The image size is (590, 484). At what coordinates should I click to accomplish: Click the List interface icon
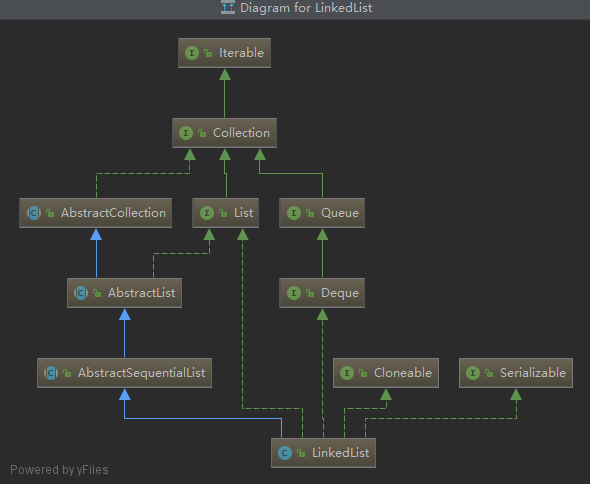(x=207, y=213)
